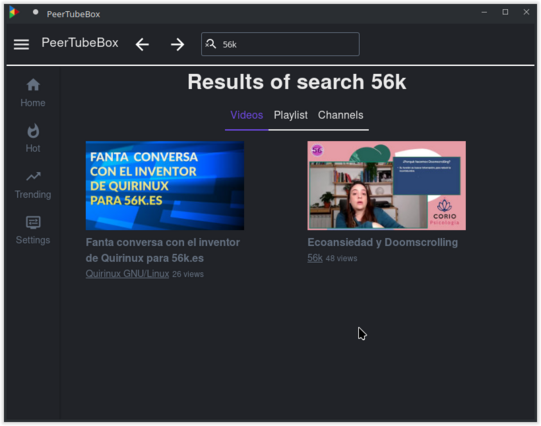
Task: Minimize the PeerTubeBox window
Action: [x=484, y=12]
